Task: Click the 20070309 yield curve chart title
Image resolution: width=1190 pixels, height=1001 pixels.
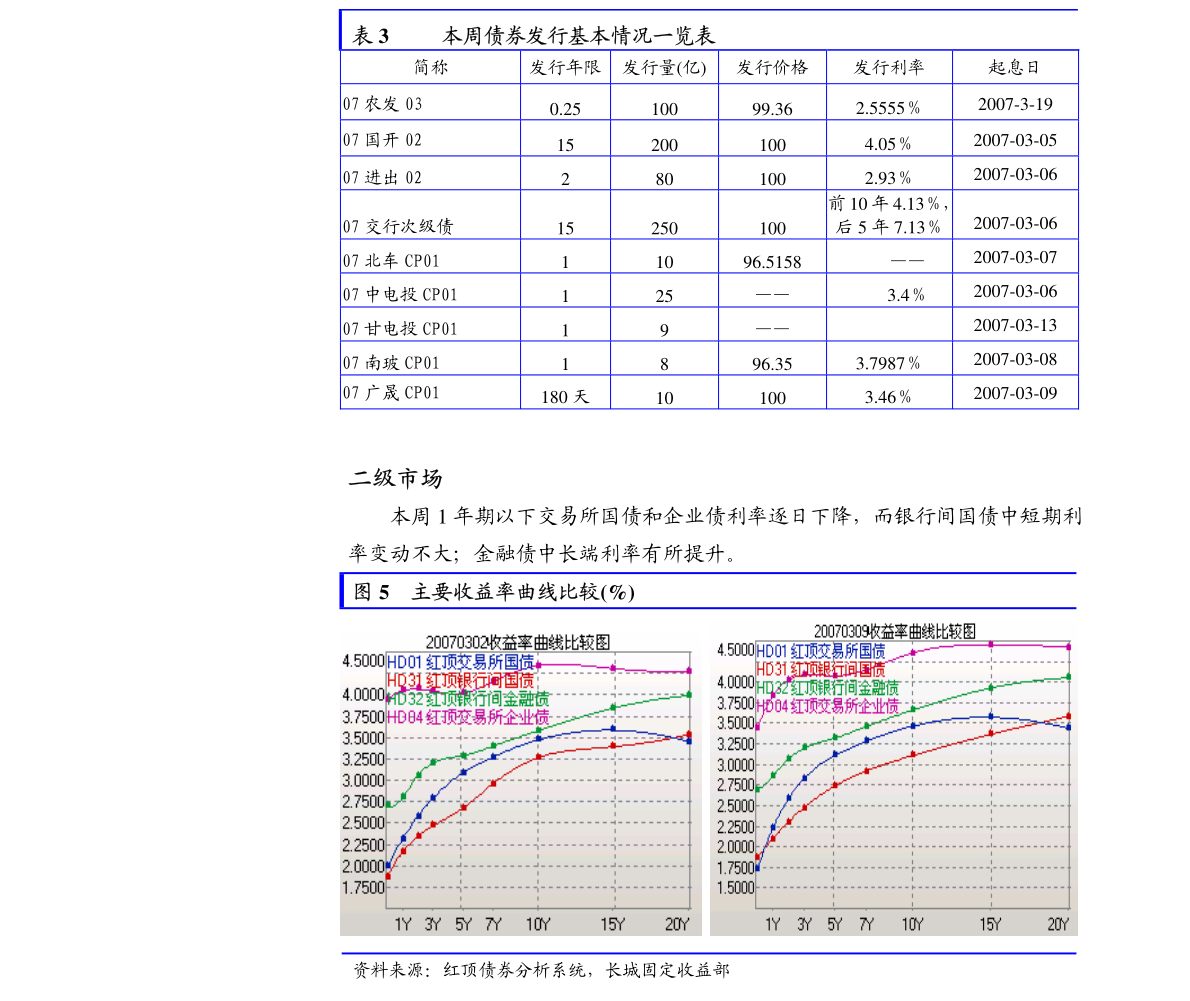Action: point(895,631)
